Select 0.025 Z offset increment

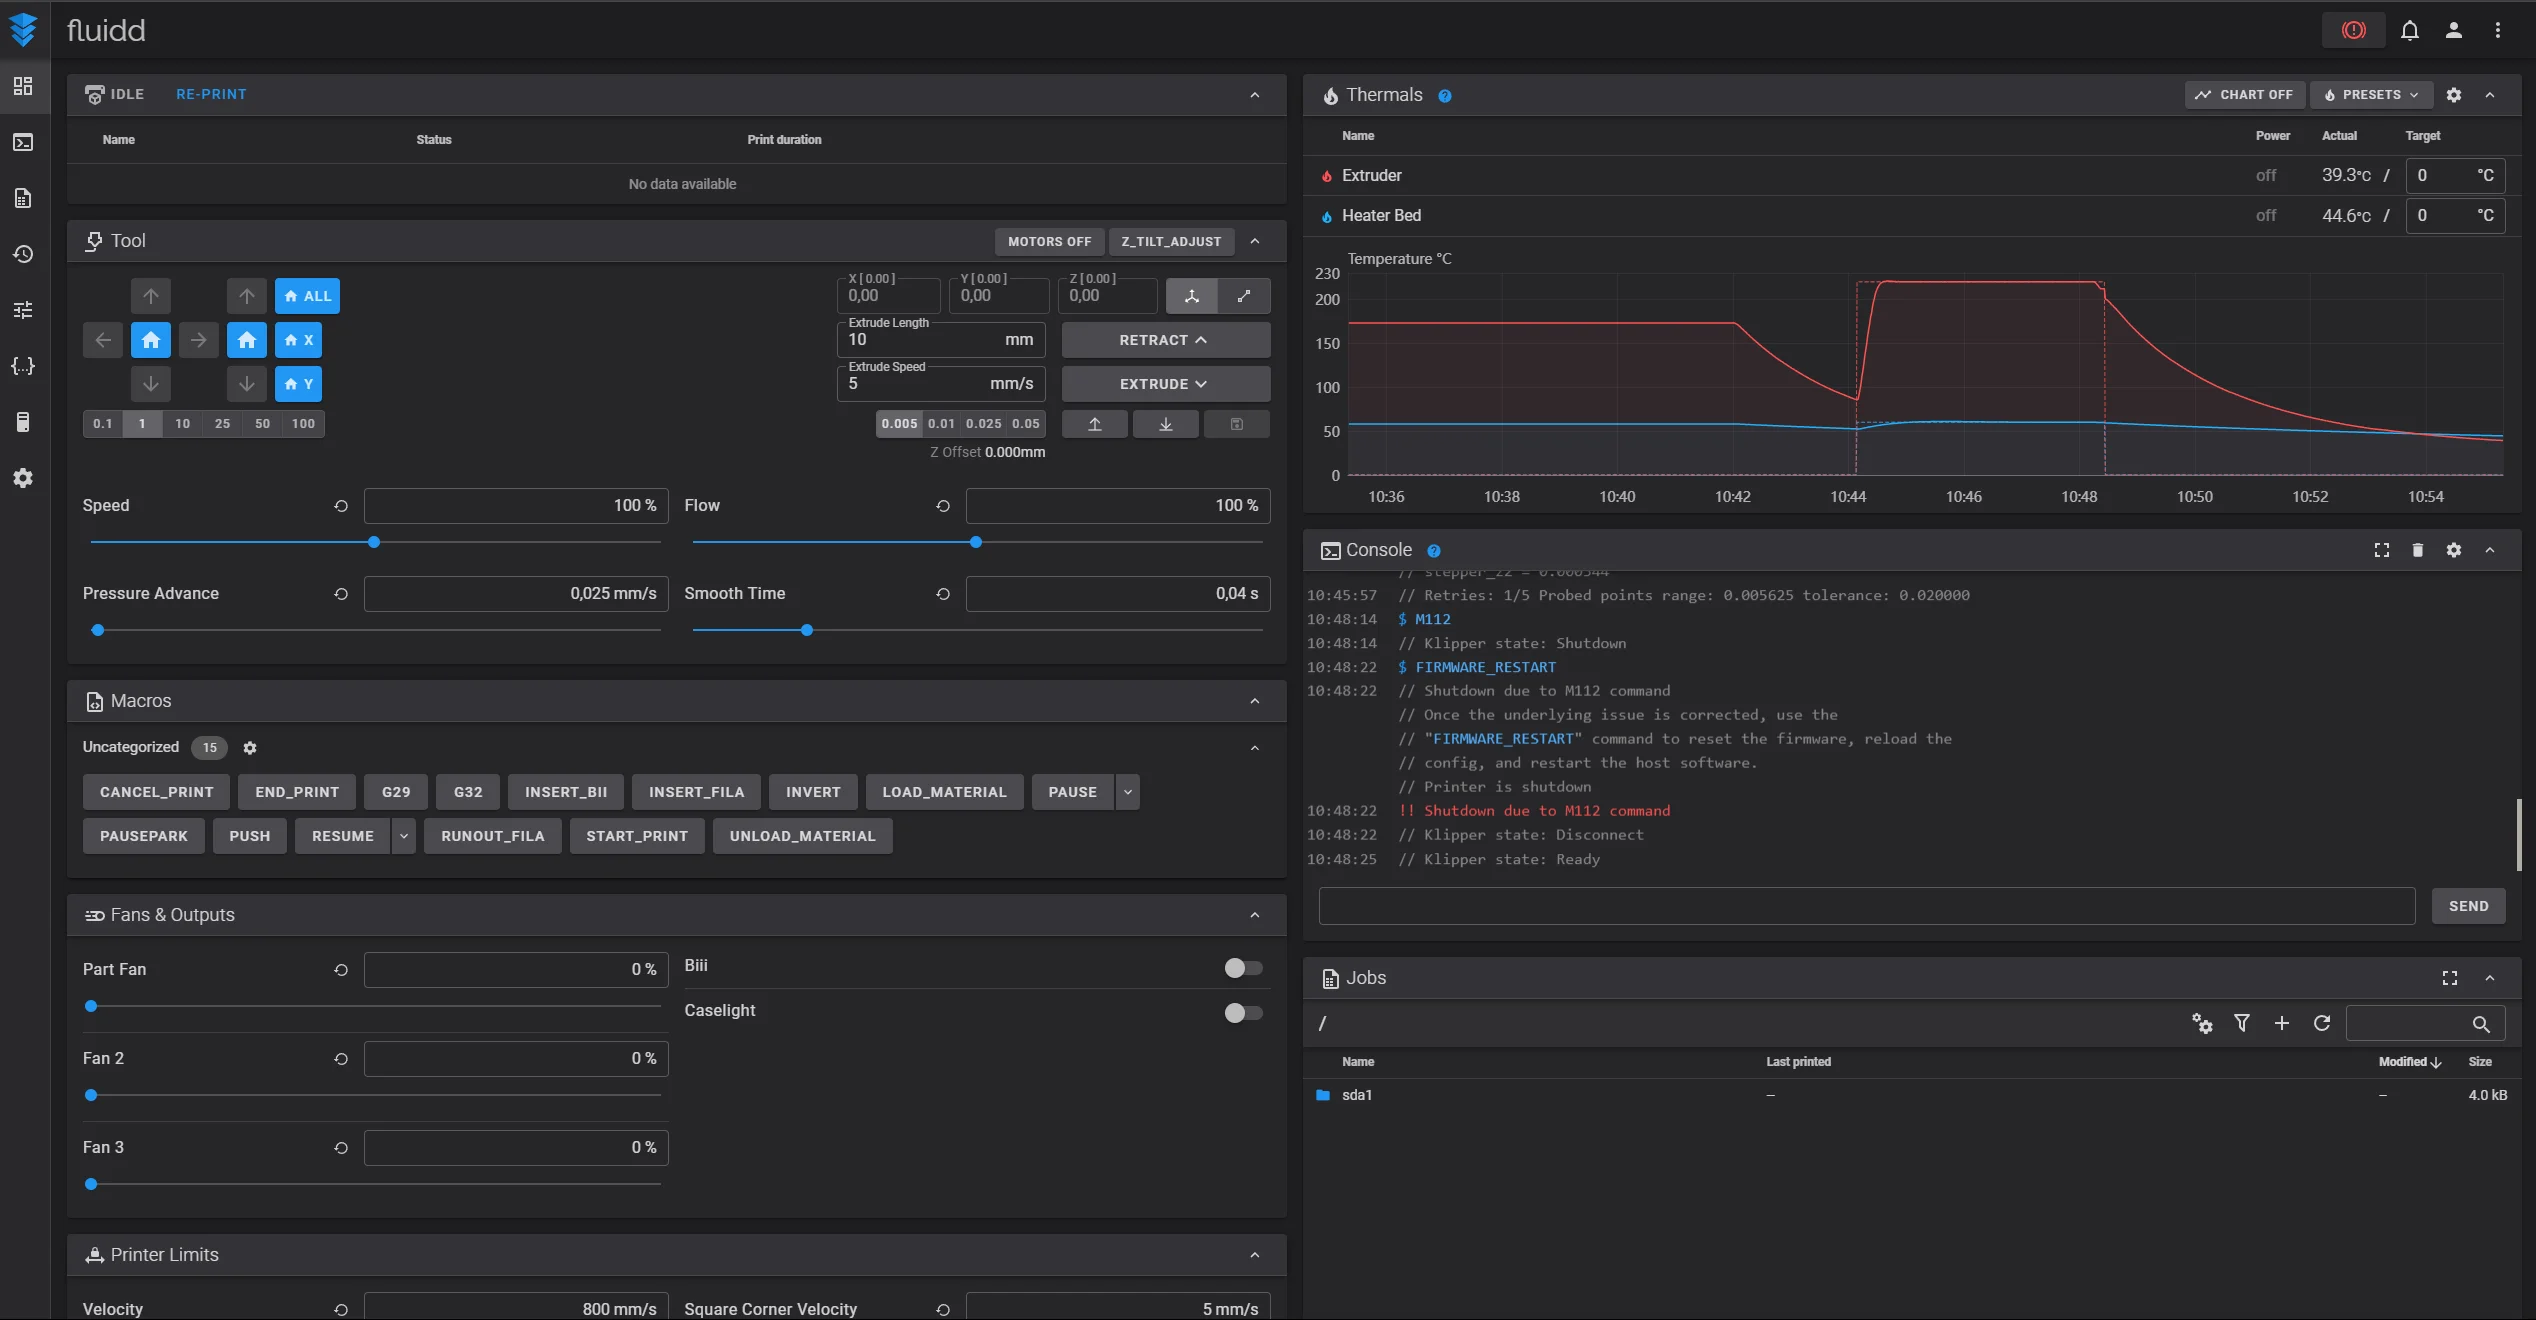coord(983,424)
